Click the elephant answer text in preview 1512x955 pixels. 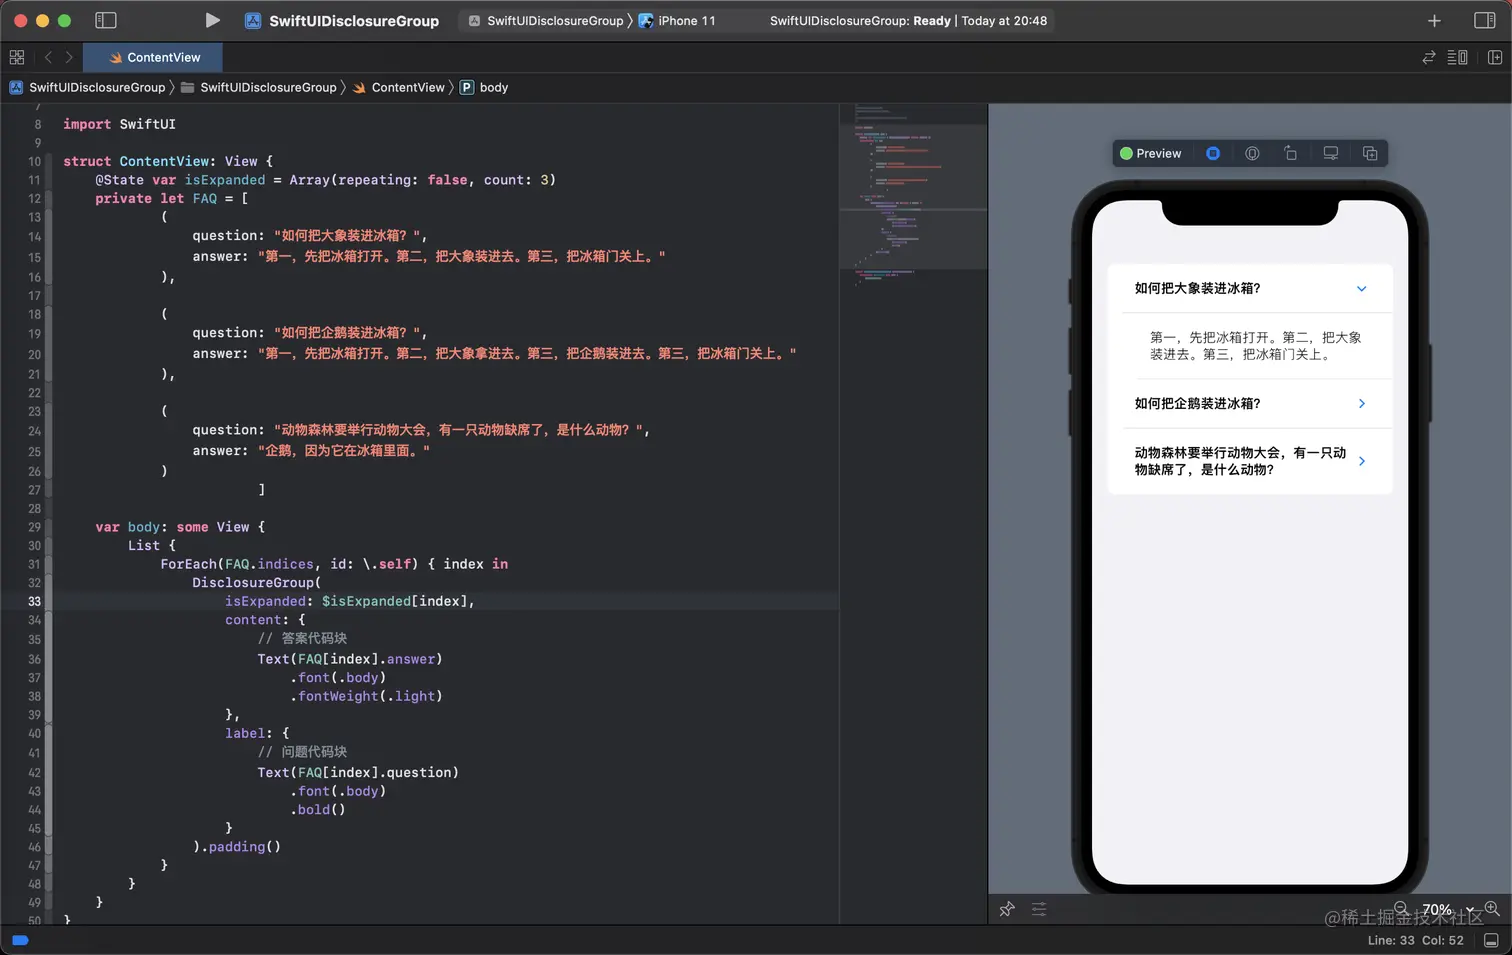(1255, 346)
